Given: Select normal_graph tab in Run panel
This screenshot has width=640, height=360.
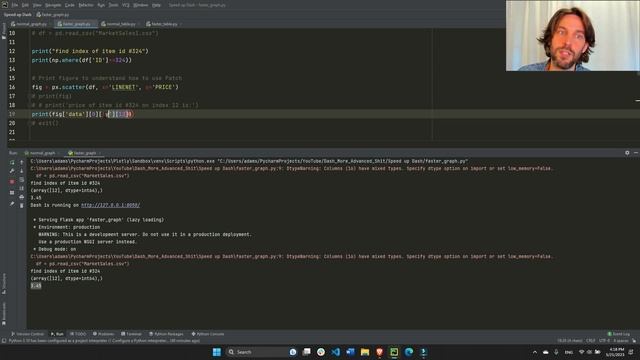Looking at the screenshot, I should pyautogui.click(x=42, y=153).
